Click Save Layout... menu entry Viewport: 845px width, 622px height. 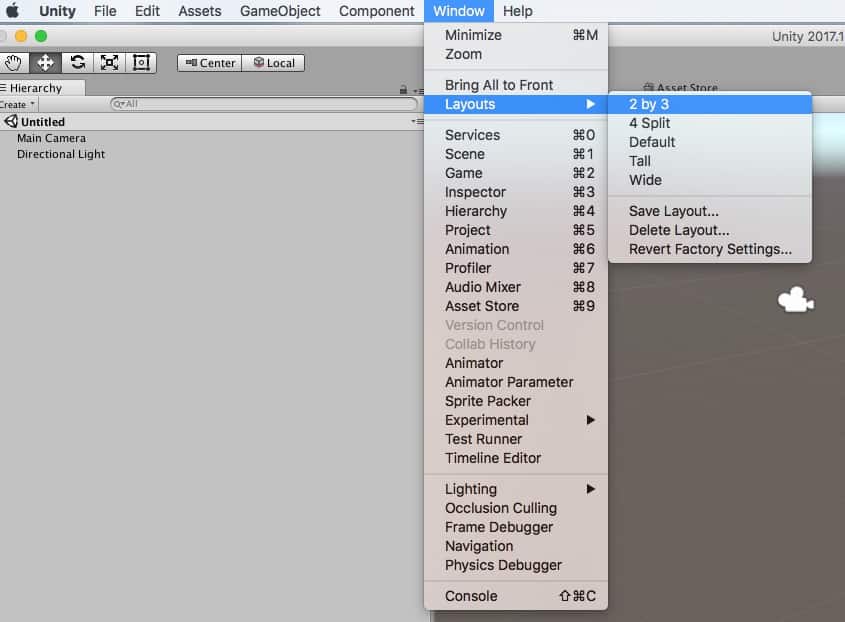710,211
